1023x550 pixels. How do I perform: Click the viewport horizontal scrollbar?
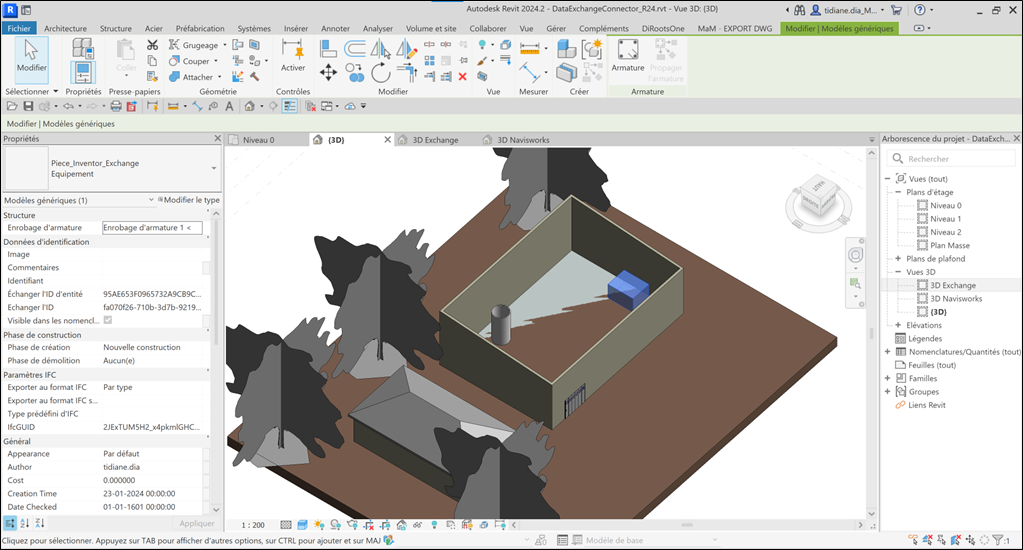click(687, 525)
